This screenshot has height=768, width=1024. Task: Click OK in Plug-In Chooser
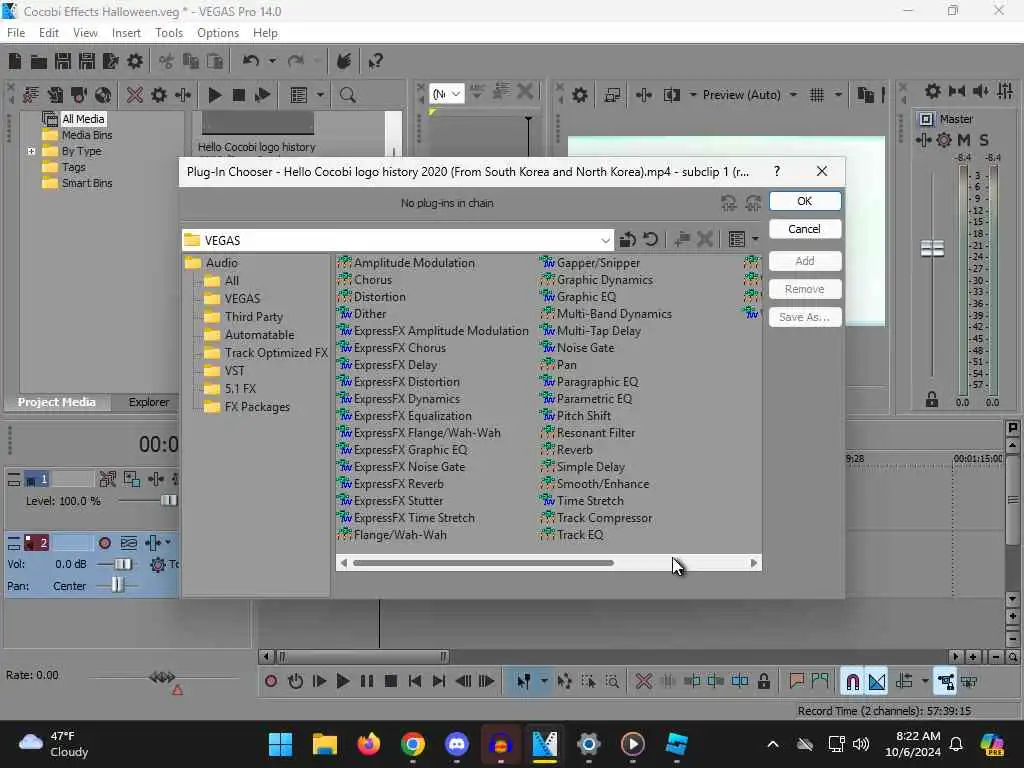(x=805, y=201)
